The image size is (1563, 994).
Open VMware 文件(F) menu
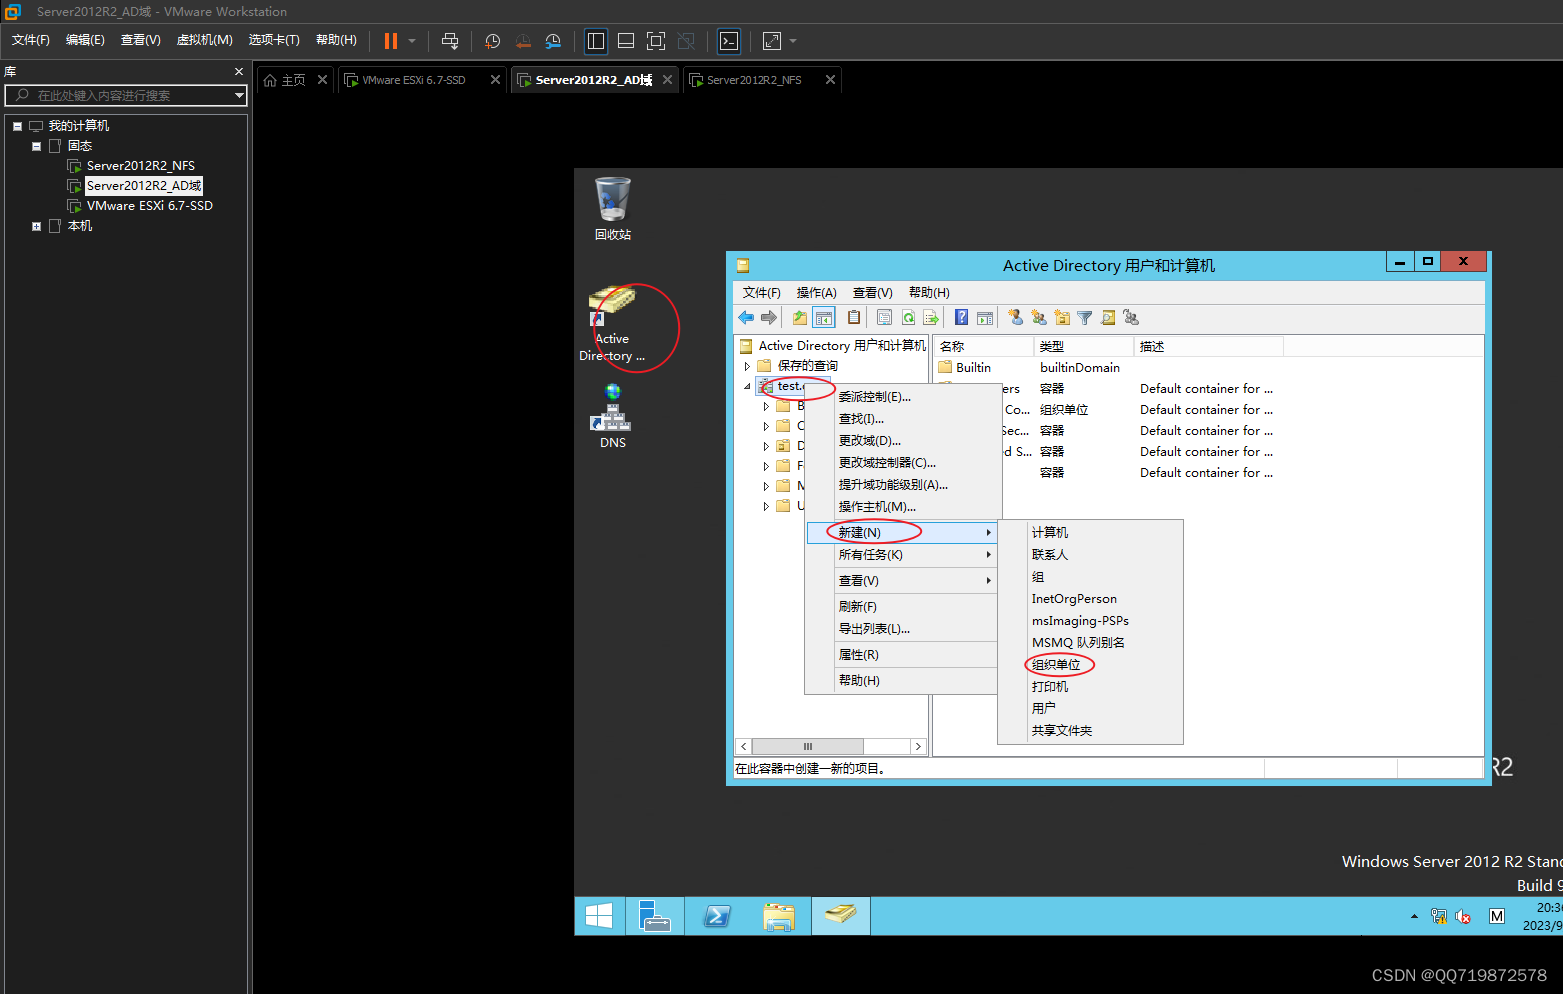[31, 40]
